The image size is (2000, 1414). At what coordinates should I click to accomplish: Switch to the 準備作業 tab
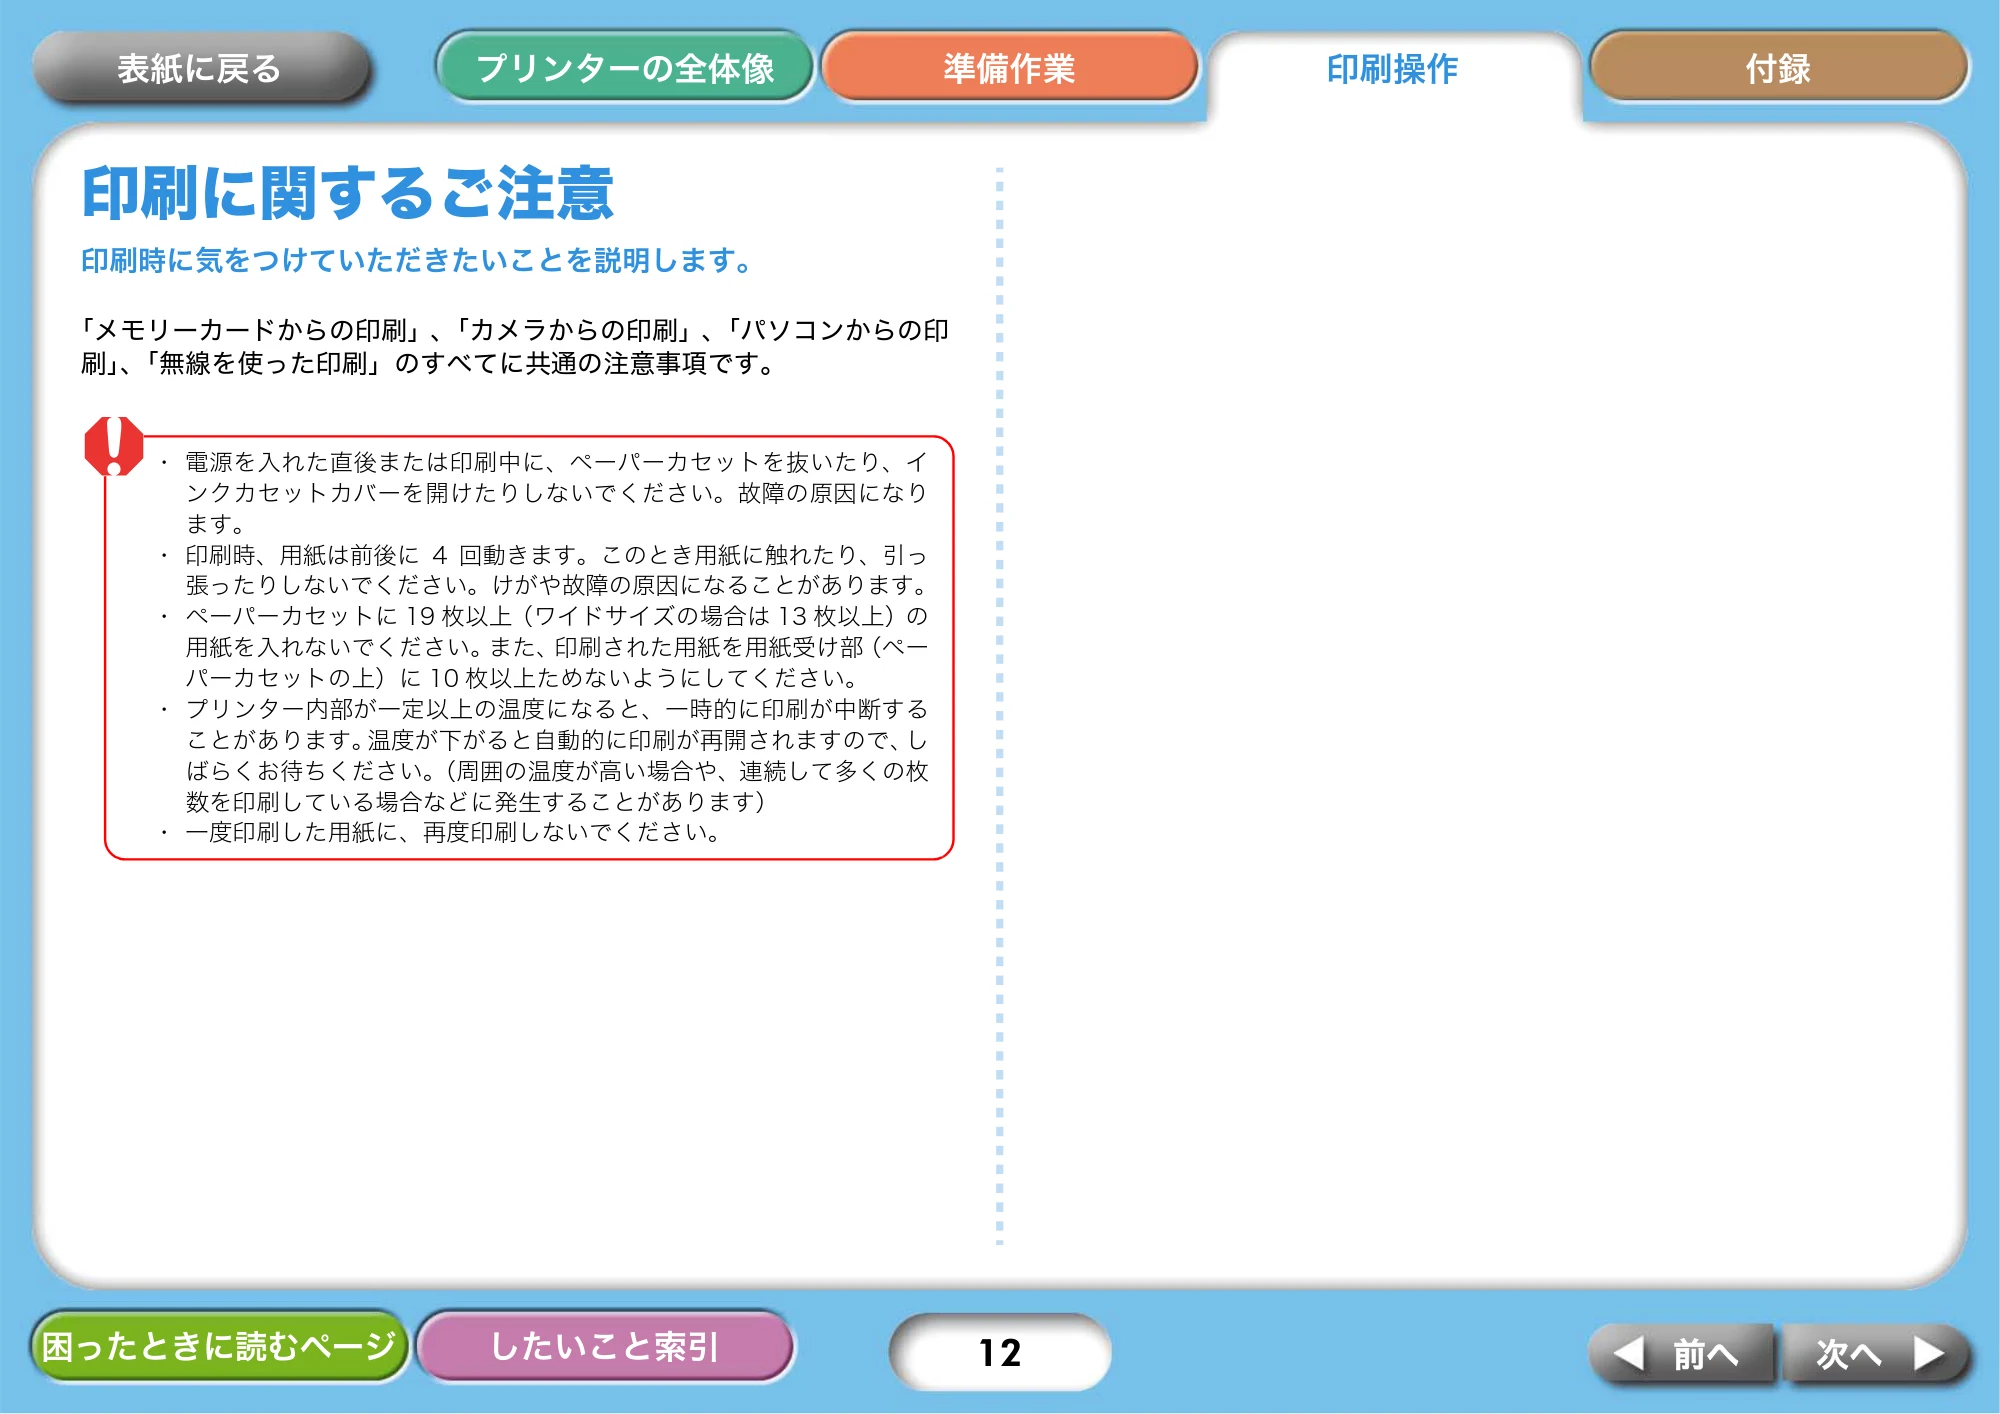point(1009,68)
